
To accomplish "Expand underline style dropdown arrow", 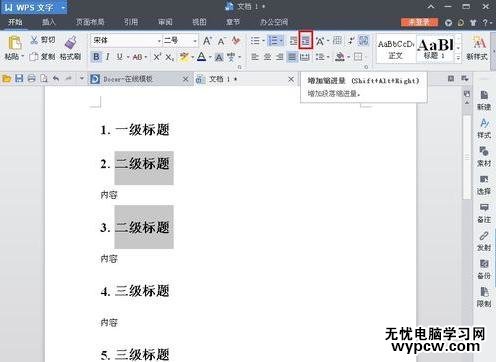I will coord(128,57).
